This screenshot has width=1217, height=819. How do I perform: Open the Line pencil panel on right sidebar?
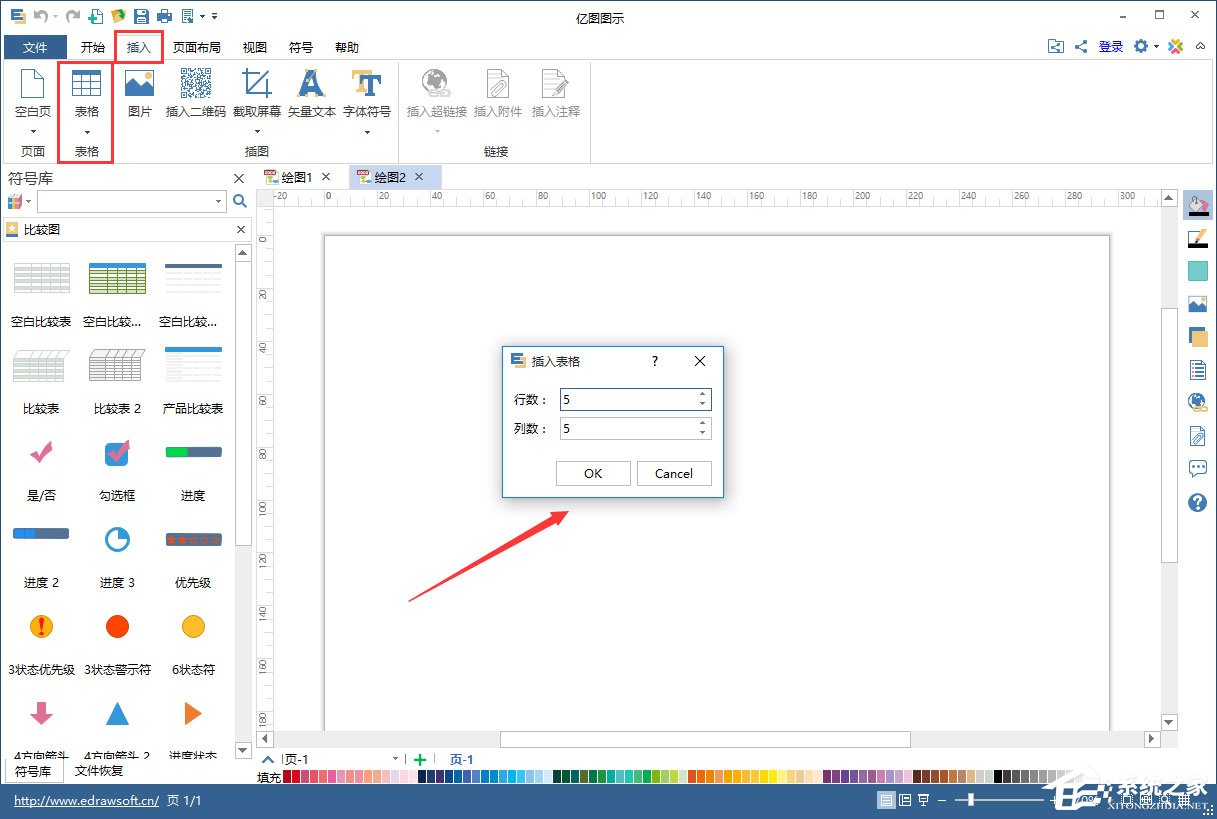click(x=1197, y=238)
